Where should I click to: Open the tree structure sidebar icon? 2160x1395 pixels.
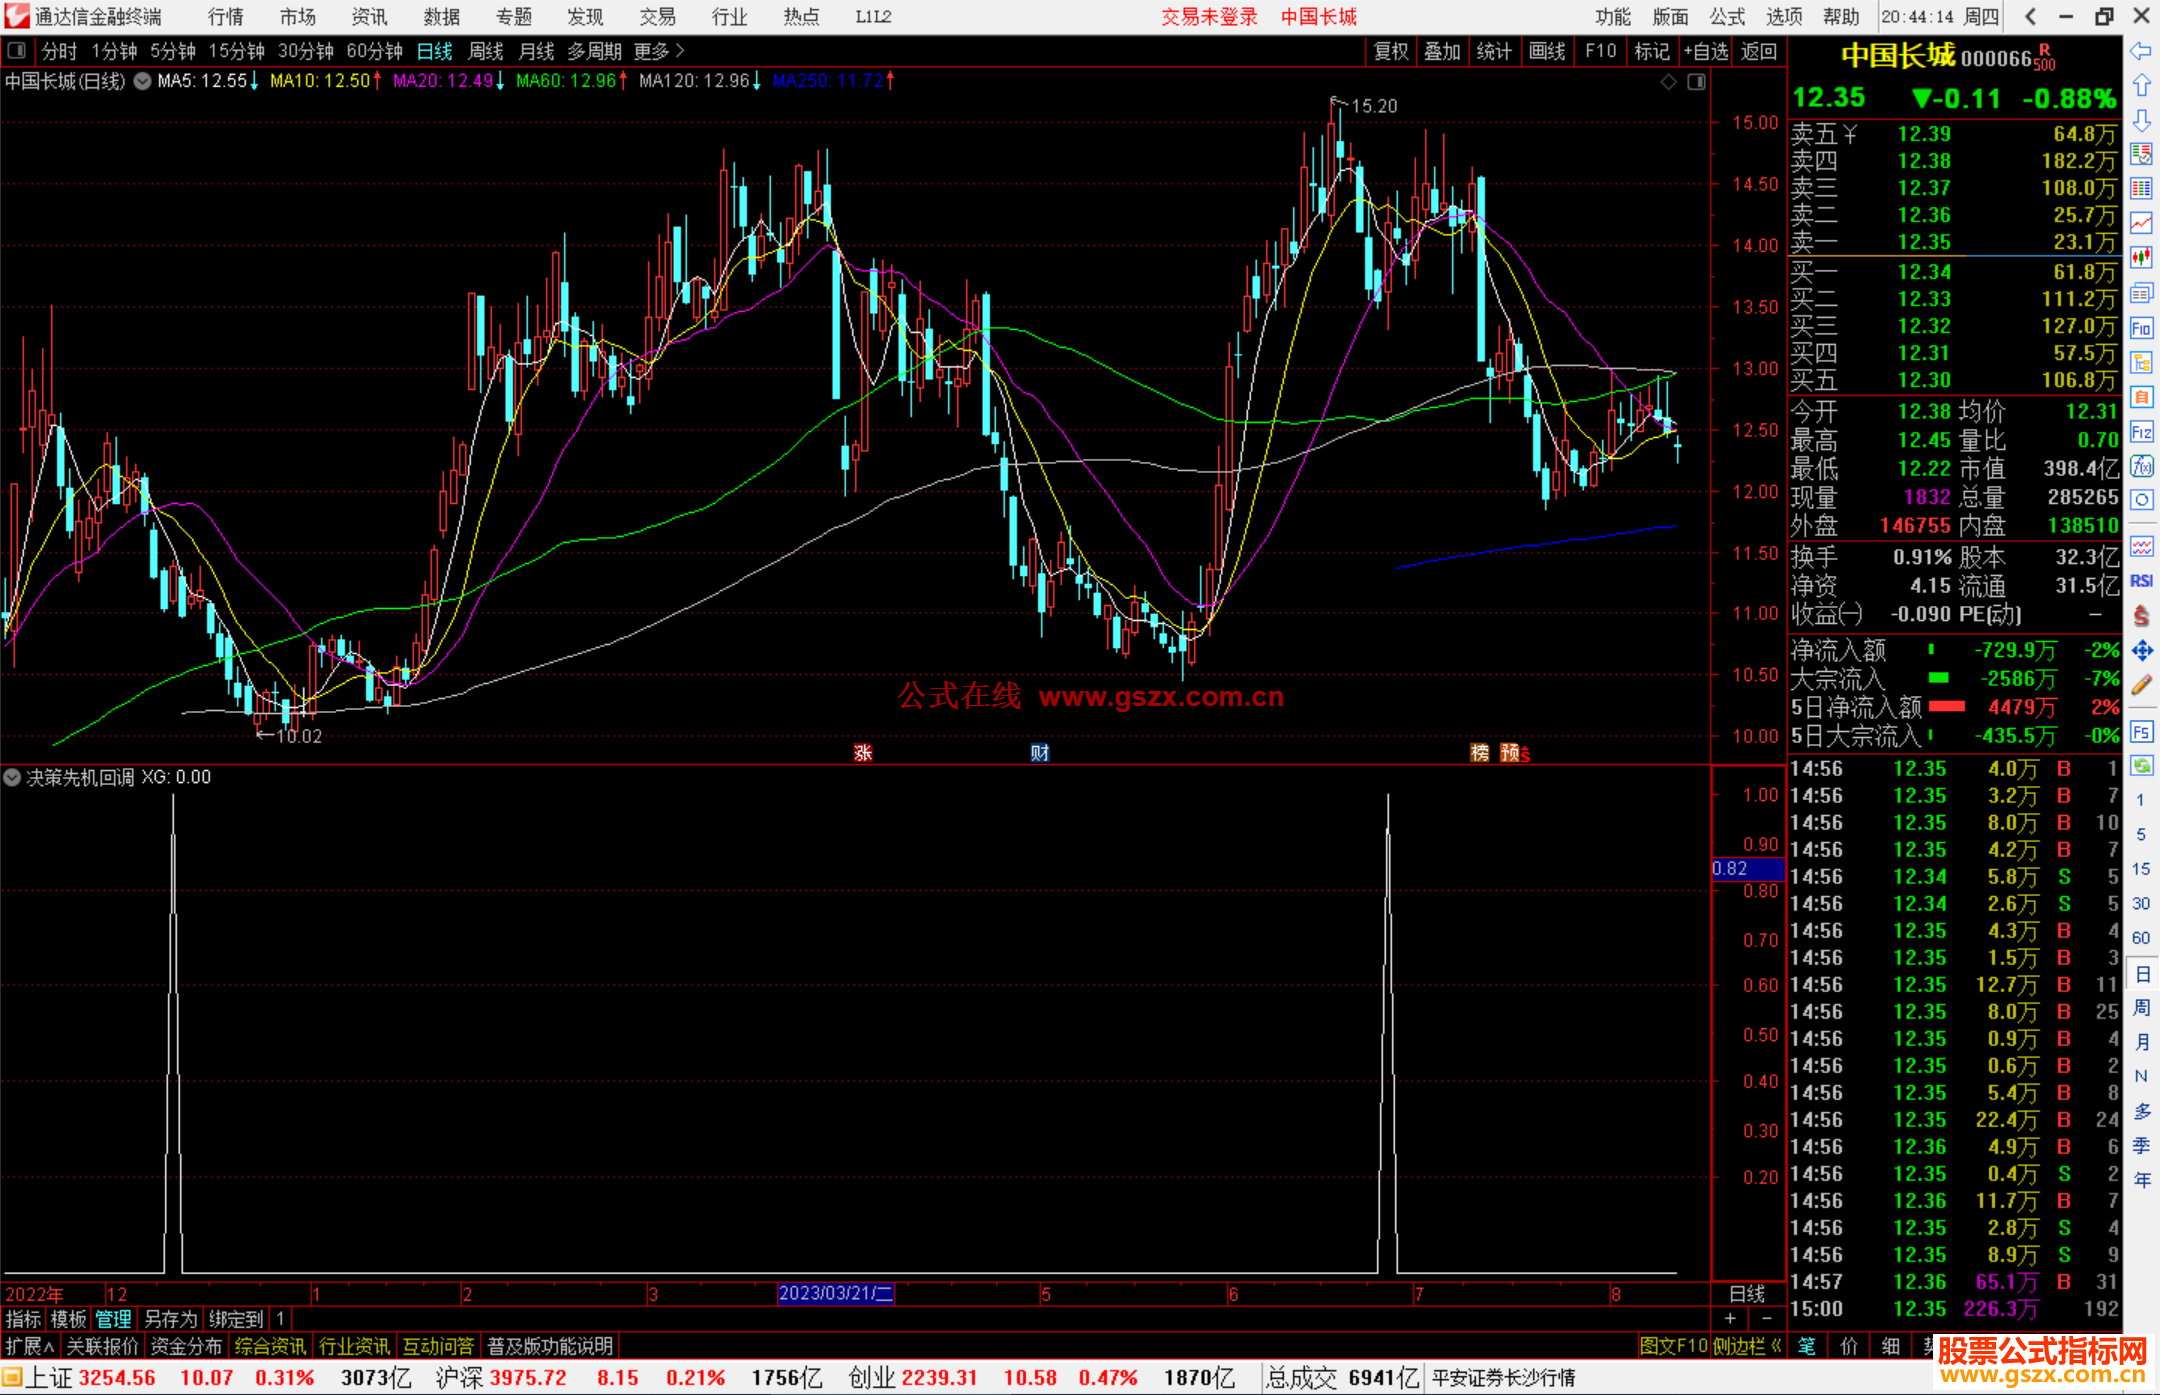tap(2141, 362)
